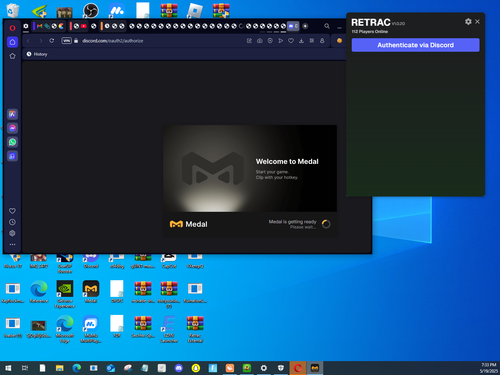Viewport: 500px width, 375px height.
Task: Expand the three-dot sidebar setup menu
Action: pos(12,244)
